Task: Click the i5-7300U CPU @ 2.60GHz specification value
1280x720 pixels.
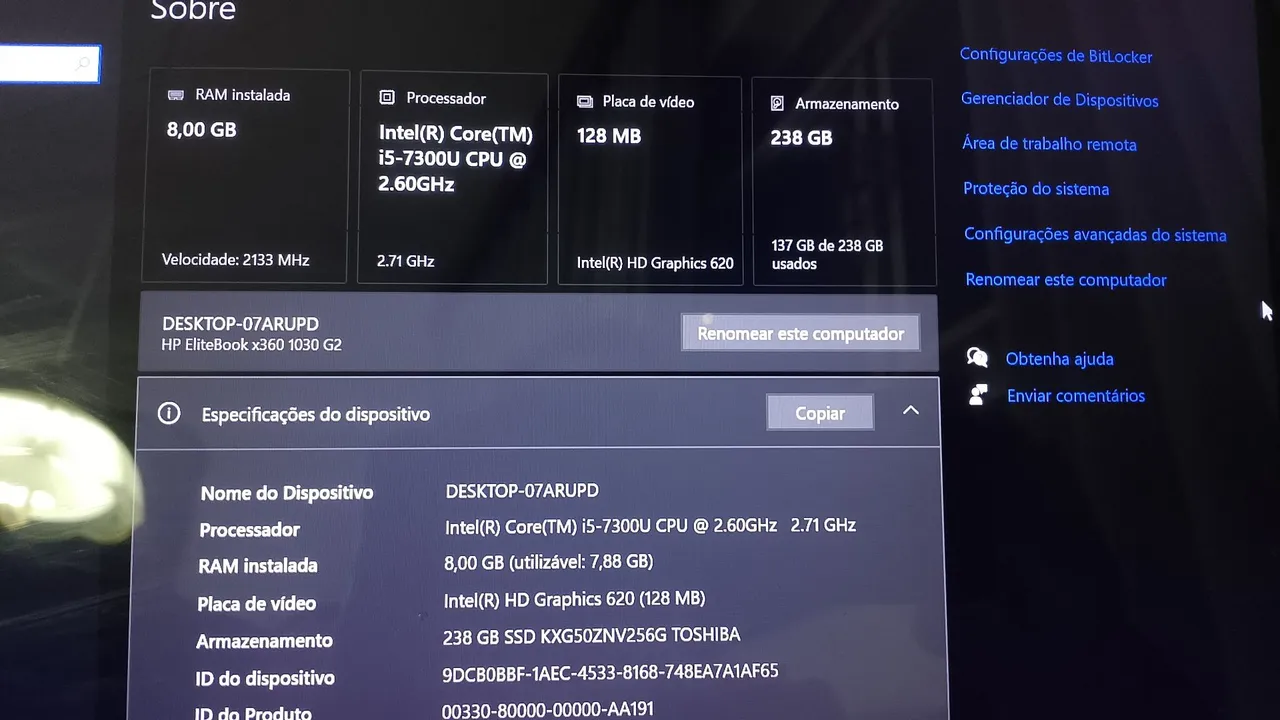Action: [650, 526]
